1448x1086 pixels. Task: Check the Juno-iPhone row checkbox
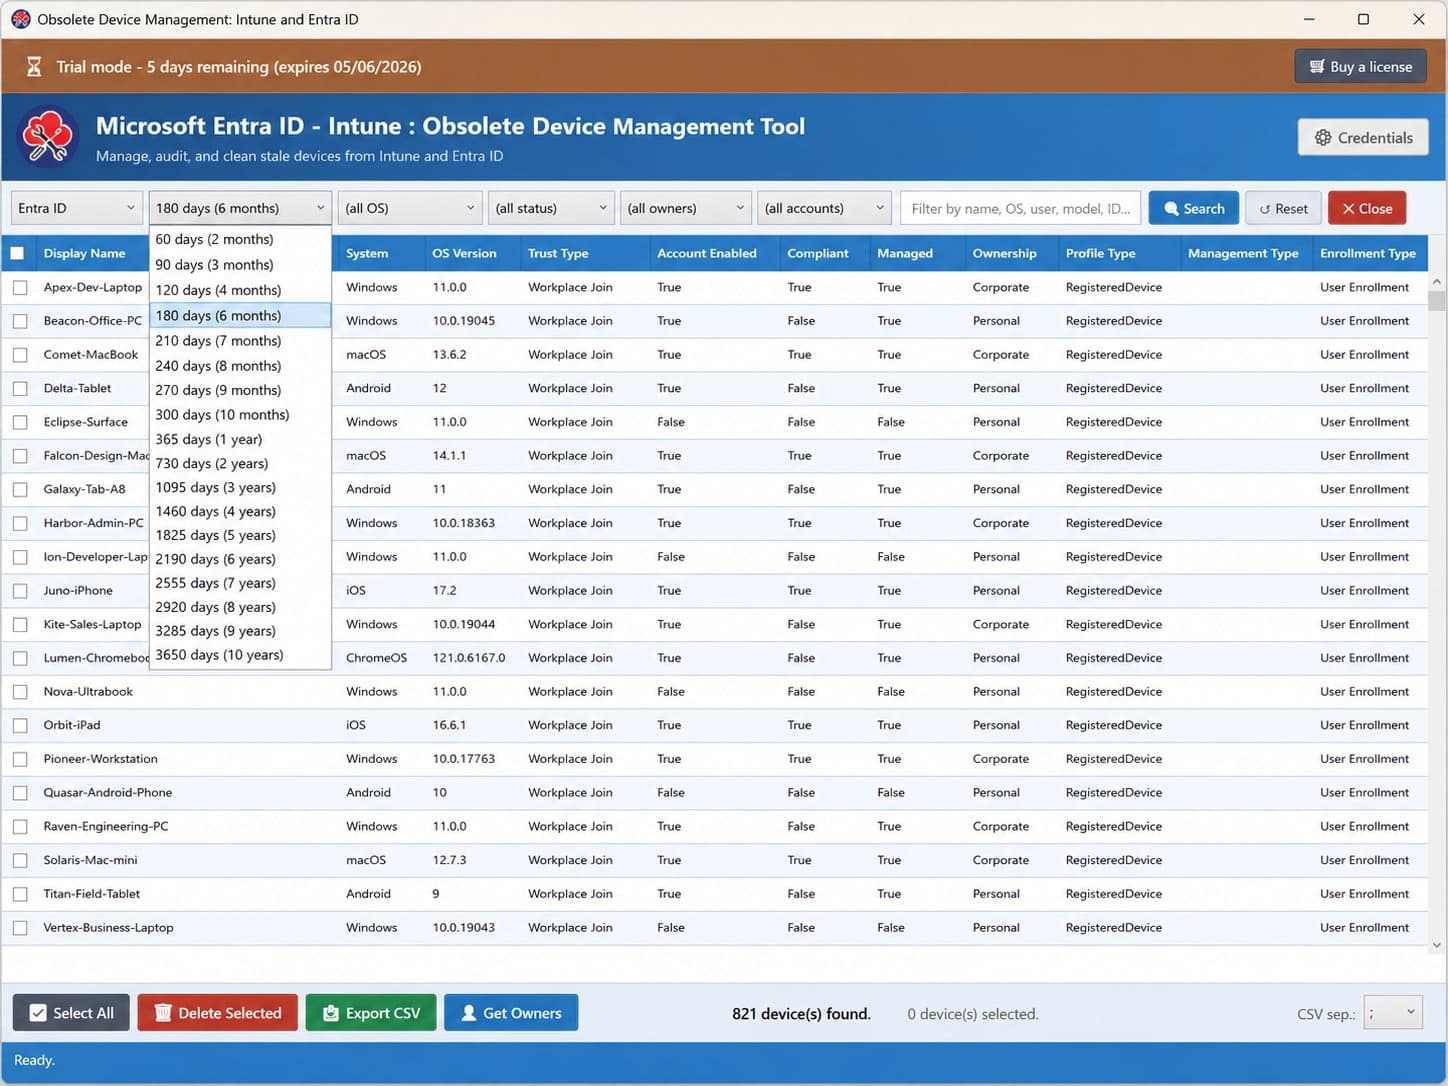click(x=20, y=591)
